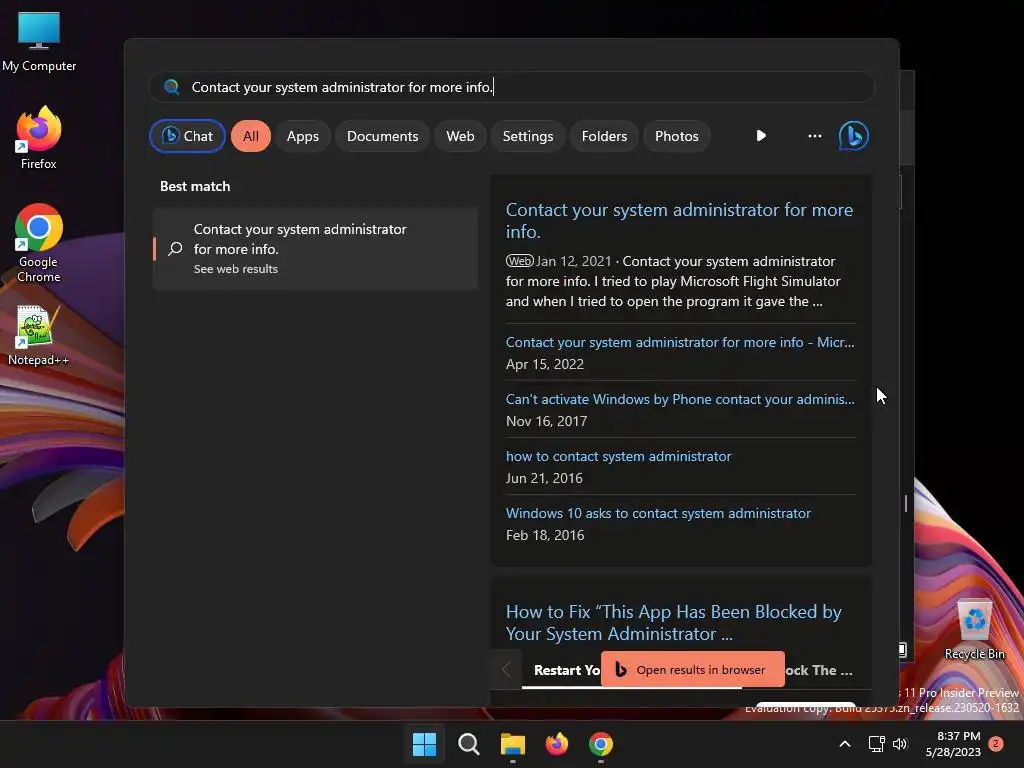Open best match web result entry

click(x=315, y=248)
